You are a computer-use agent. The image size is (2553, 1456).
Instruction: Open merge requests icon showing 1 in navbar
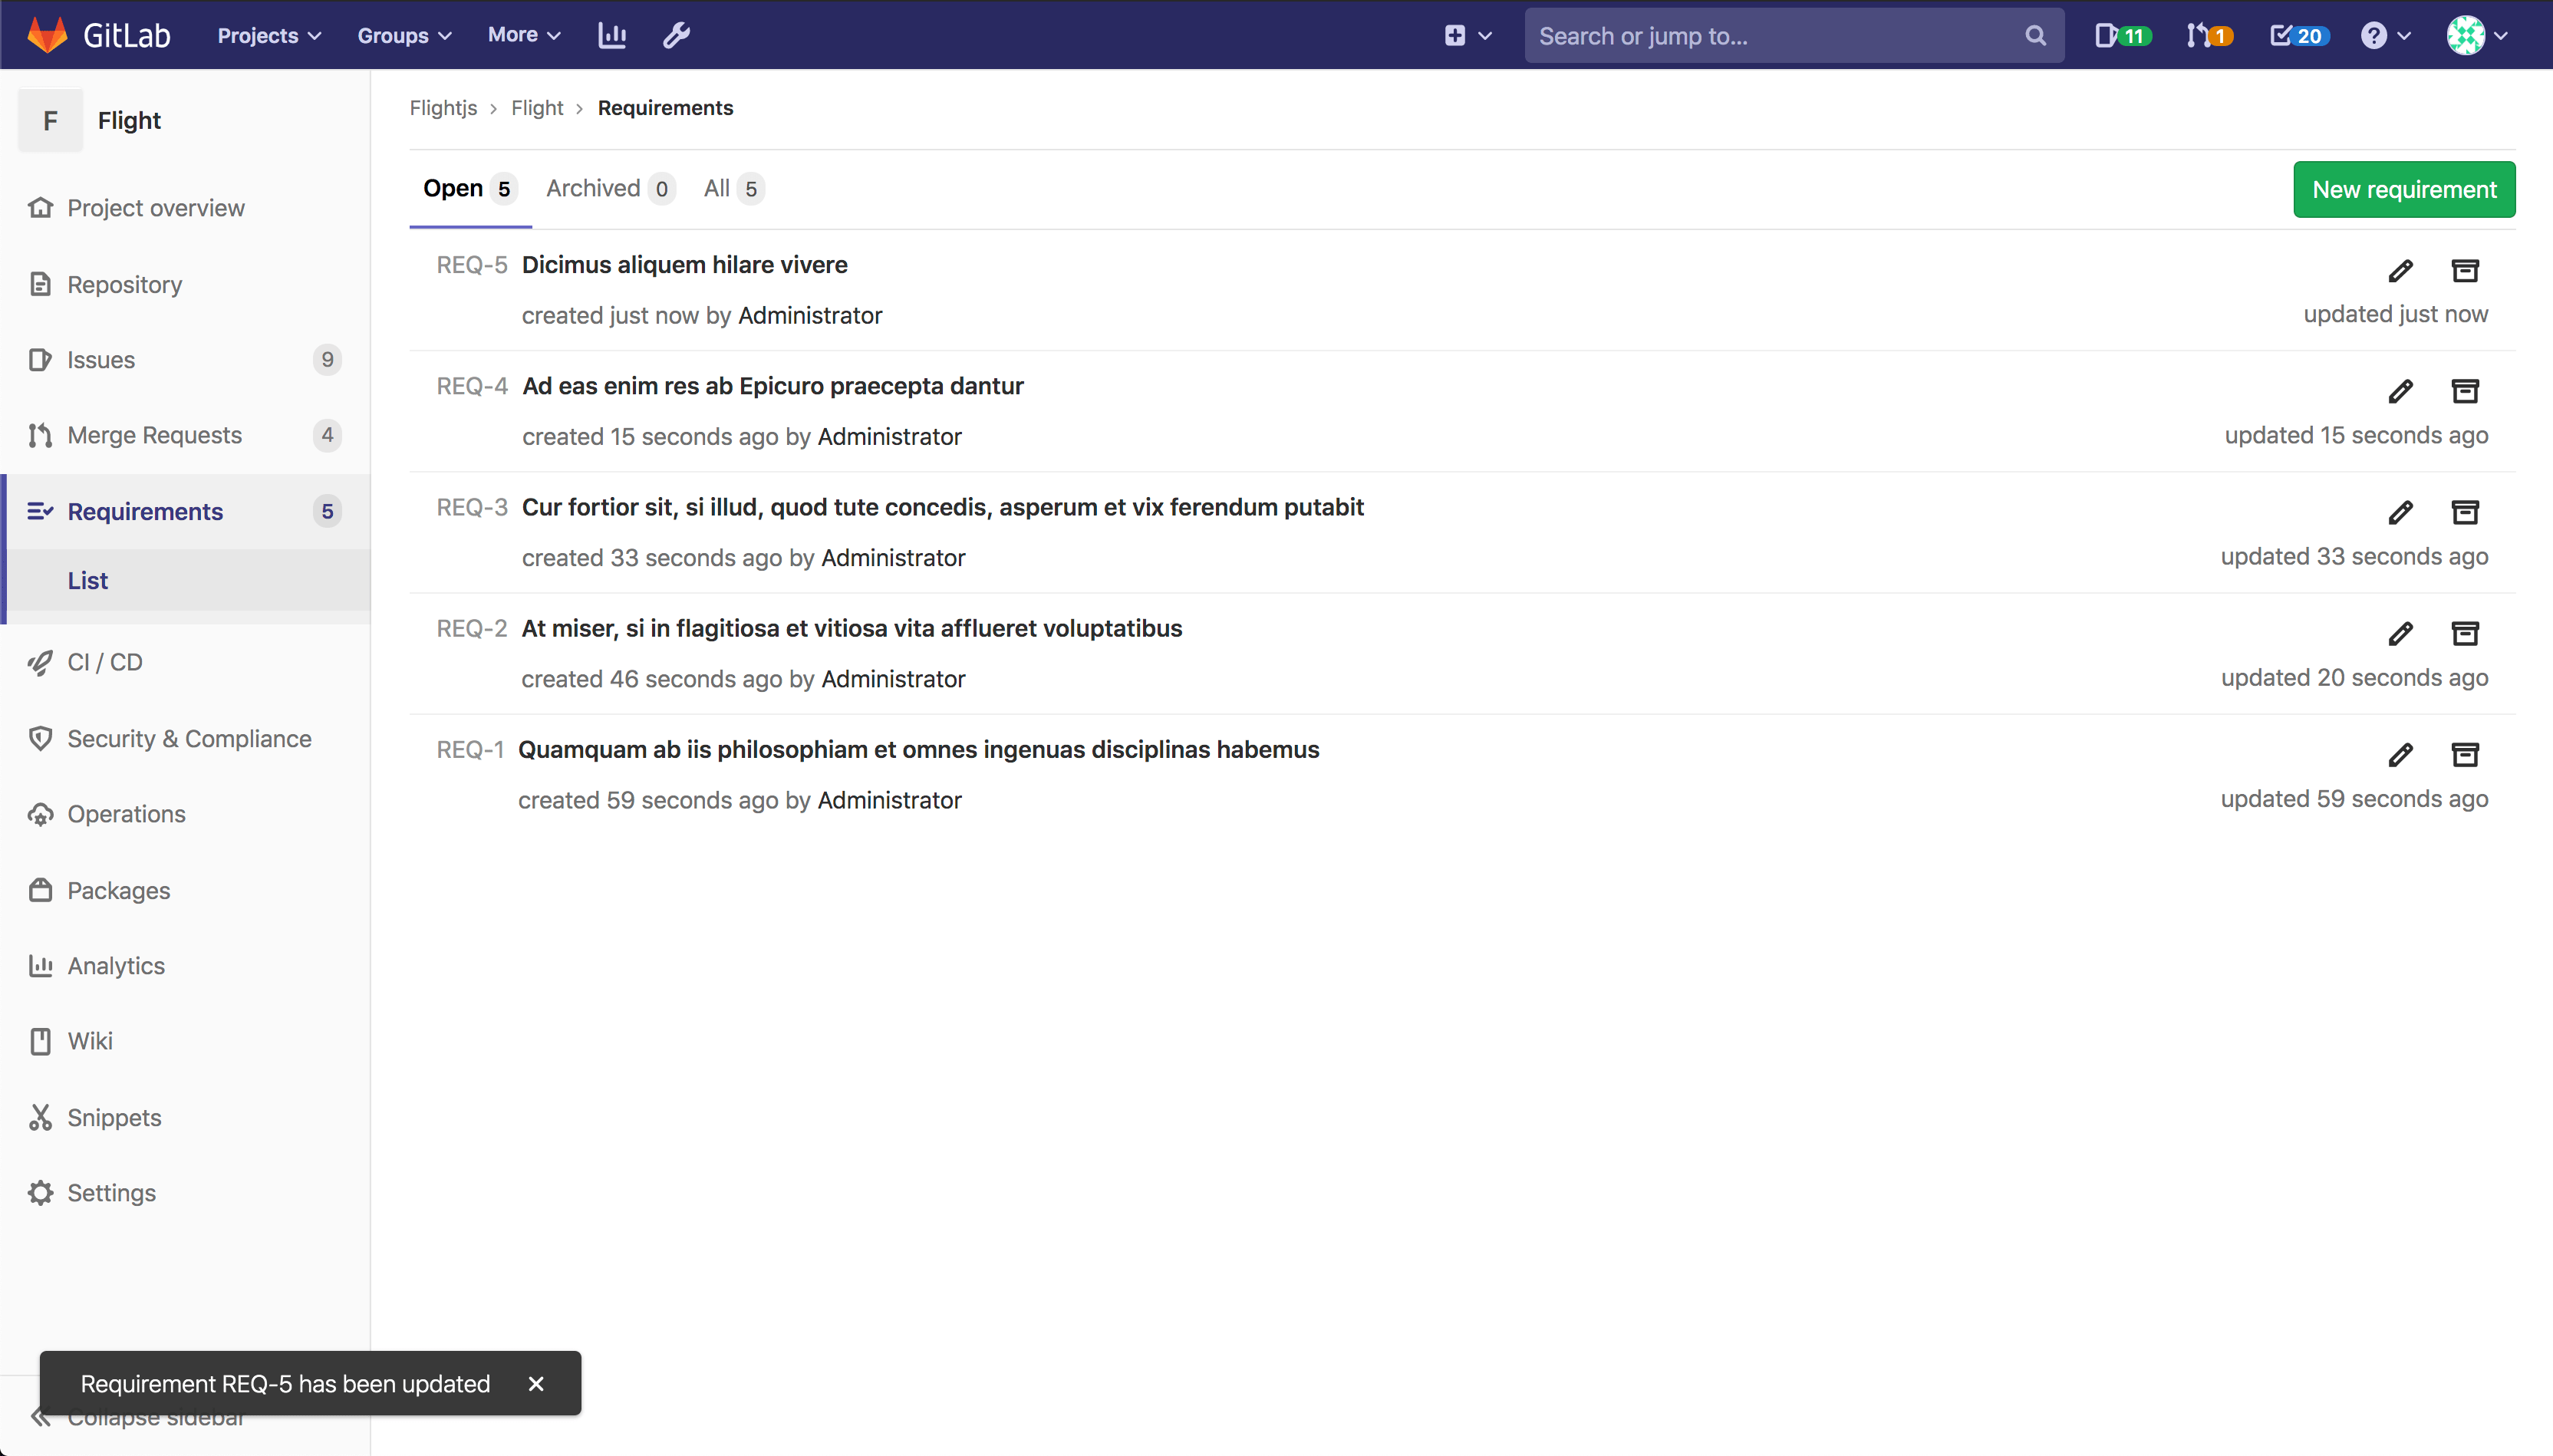coord(2209,36)
